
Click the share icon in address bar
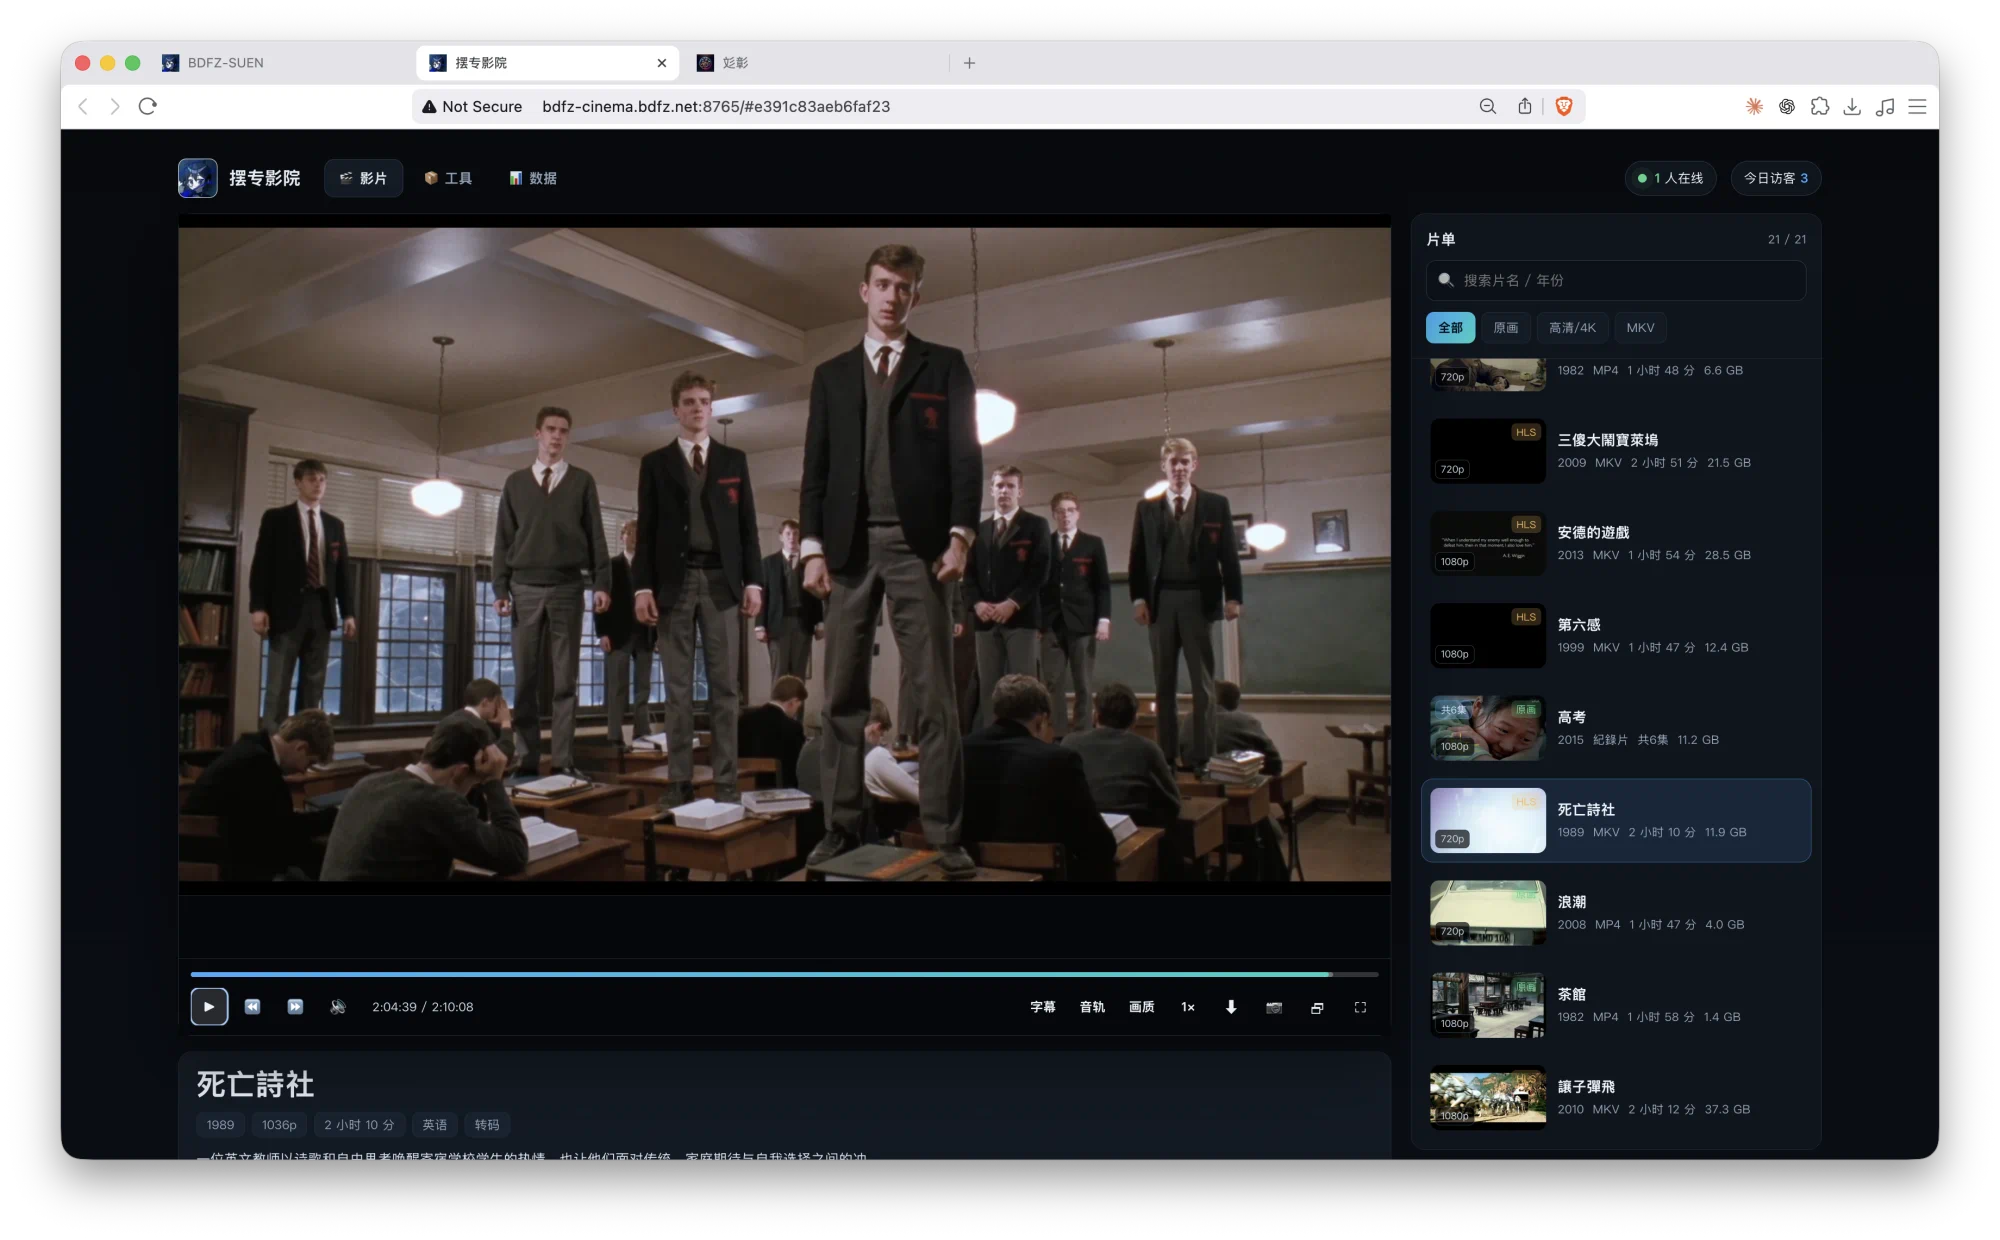(x=1524, y=106)
